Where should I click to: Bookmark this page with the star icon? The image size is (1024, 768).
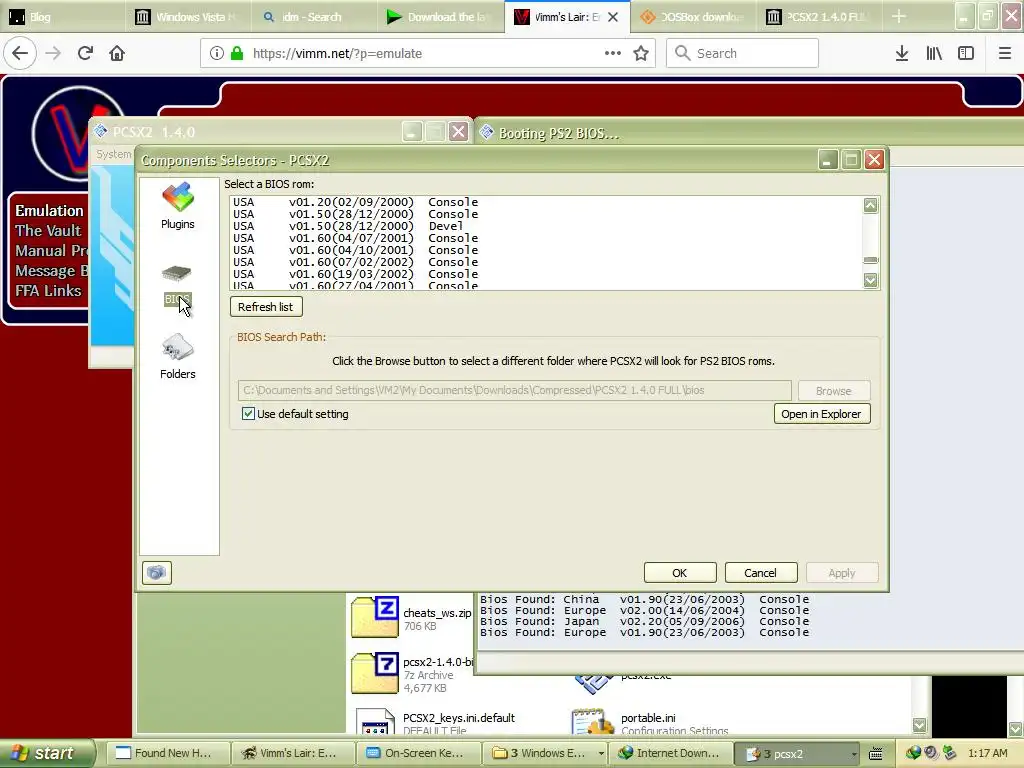click(641, 53)
